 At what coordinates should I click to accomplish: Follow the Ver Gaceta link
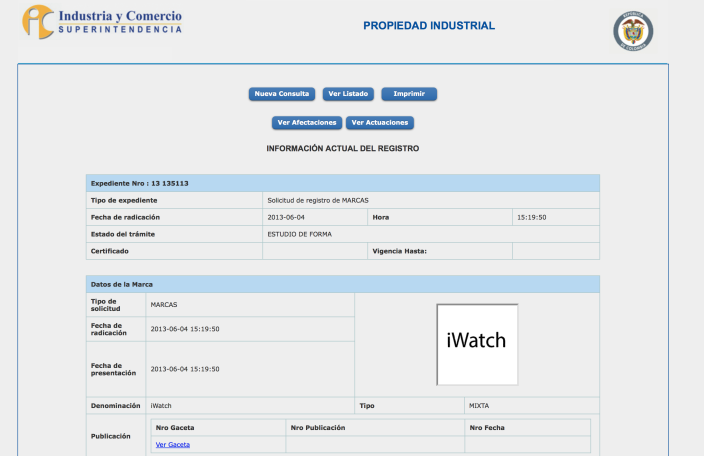(x=173, y=444)
